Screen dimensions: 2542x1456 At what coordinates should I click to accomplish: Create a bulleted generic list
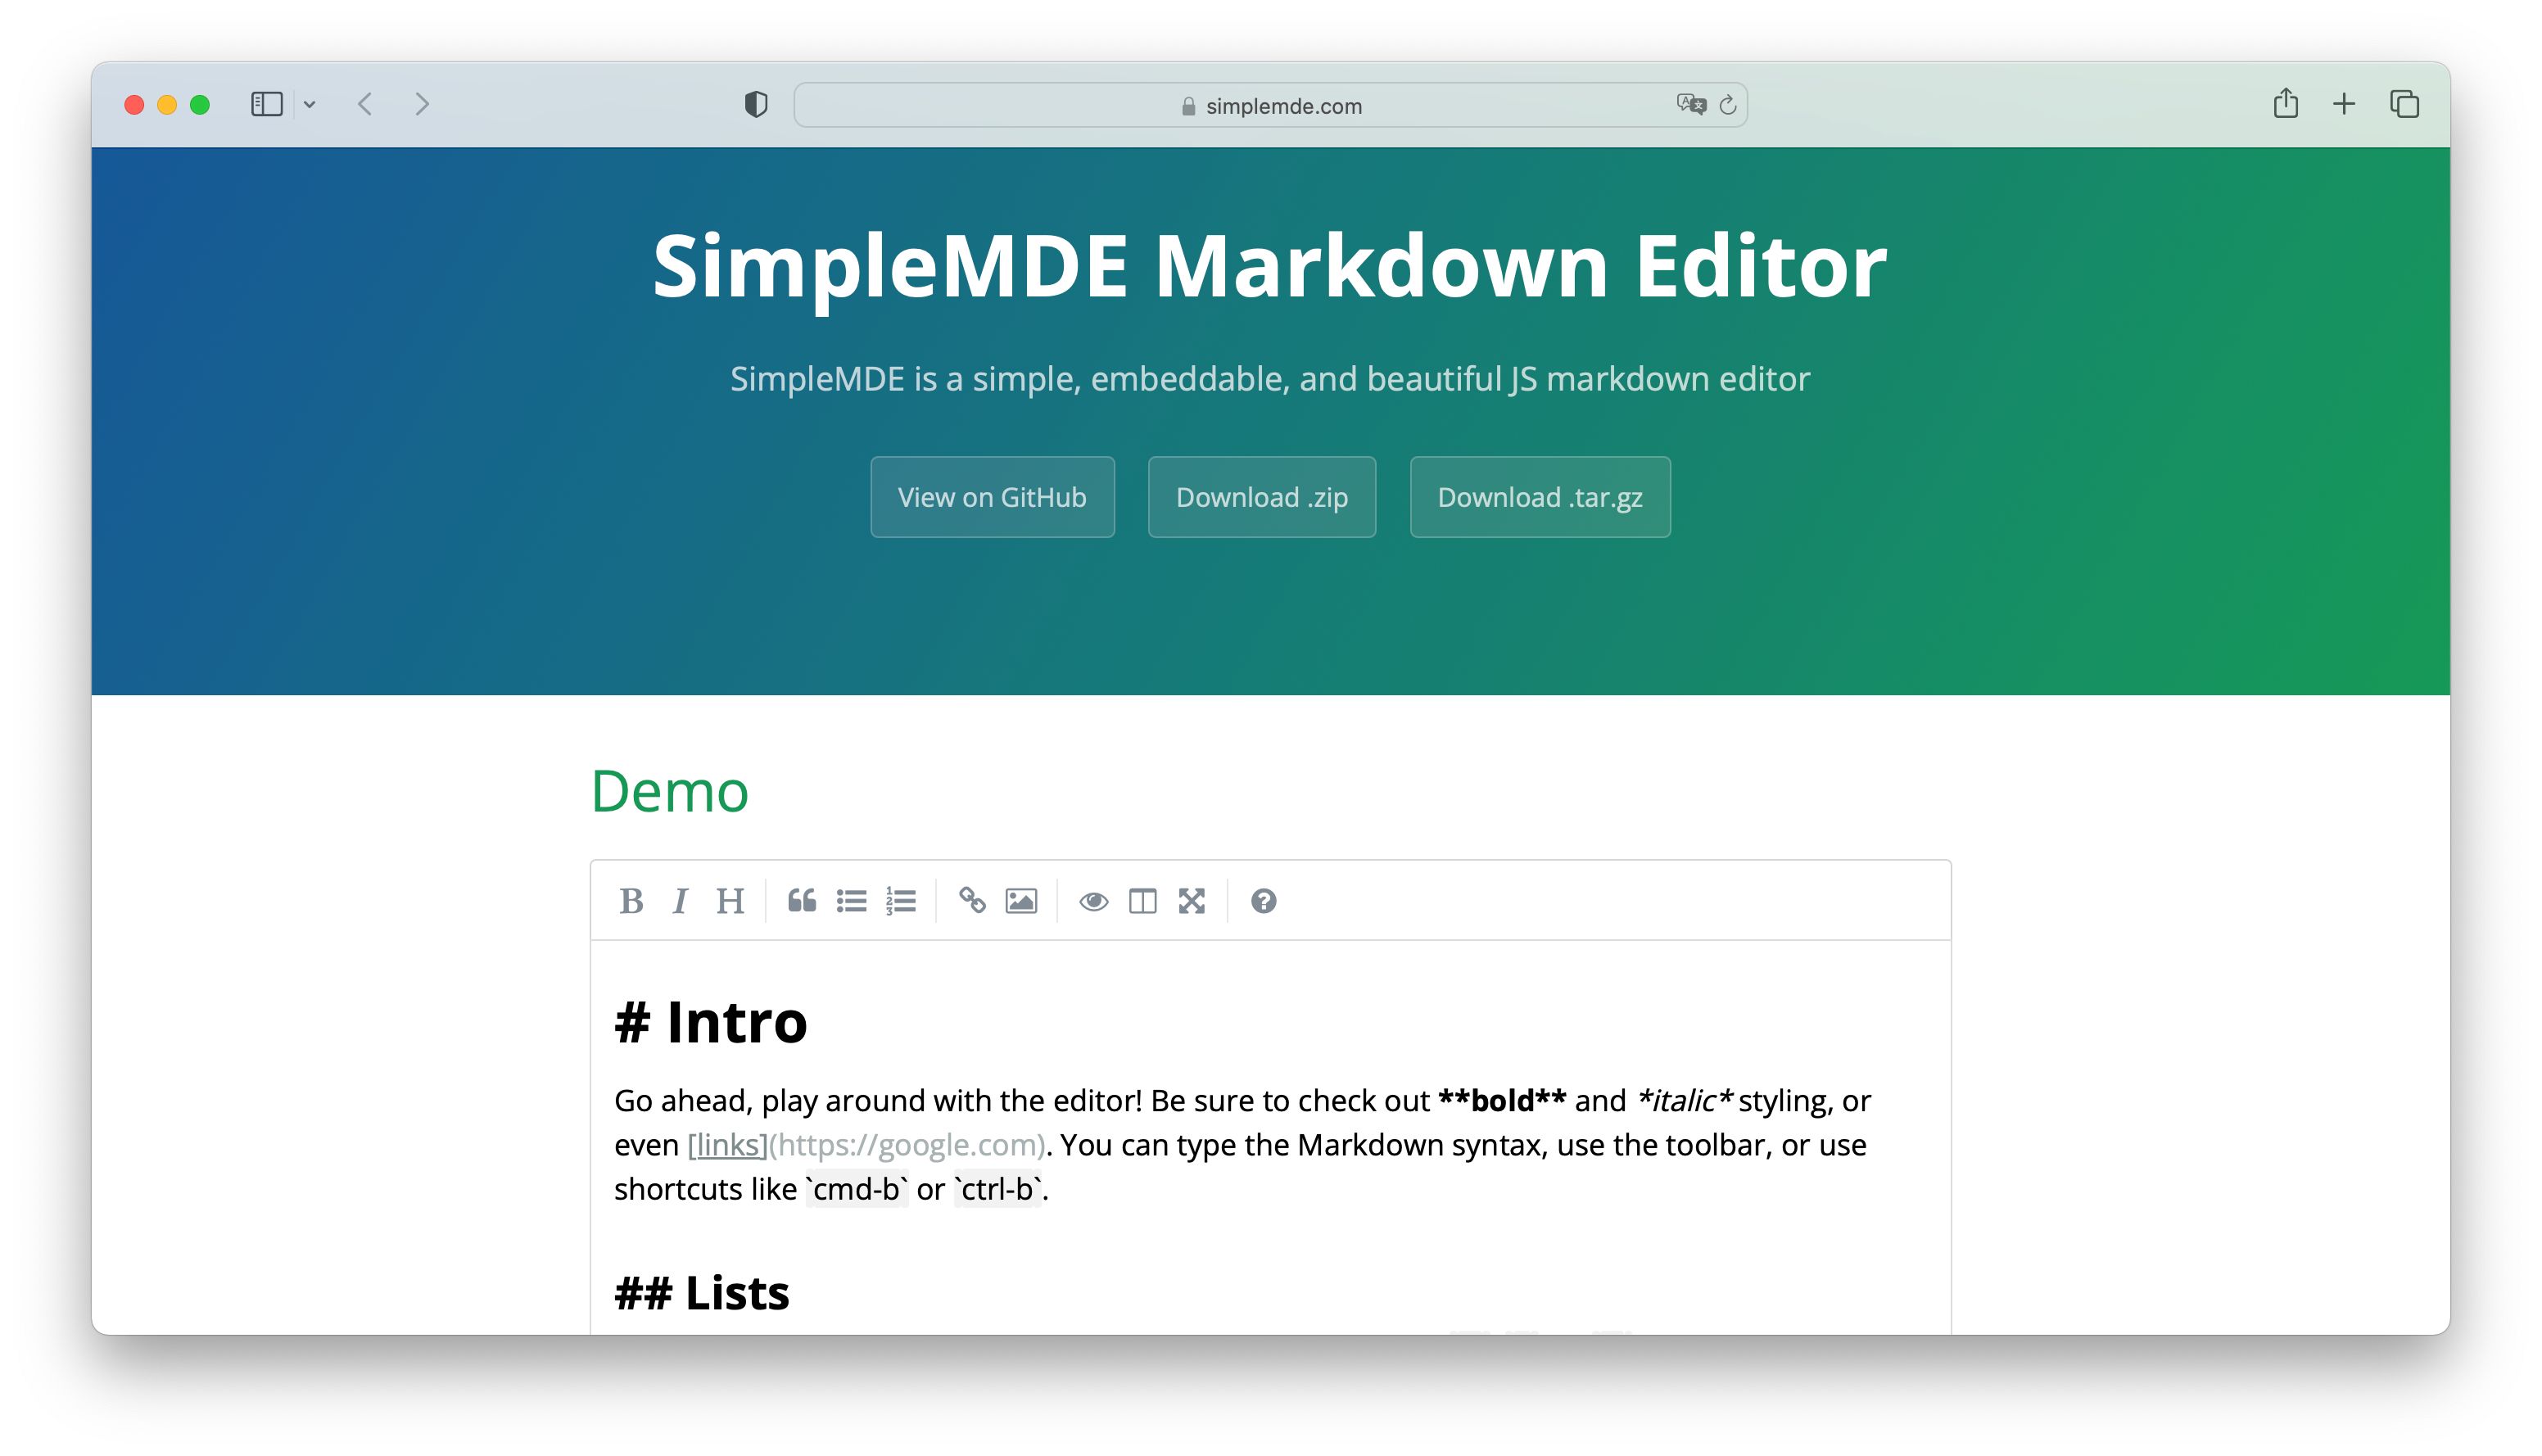851,901
